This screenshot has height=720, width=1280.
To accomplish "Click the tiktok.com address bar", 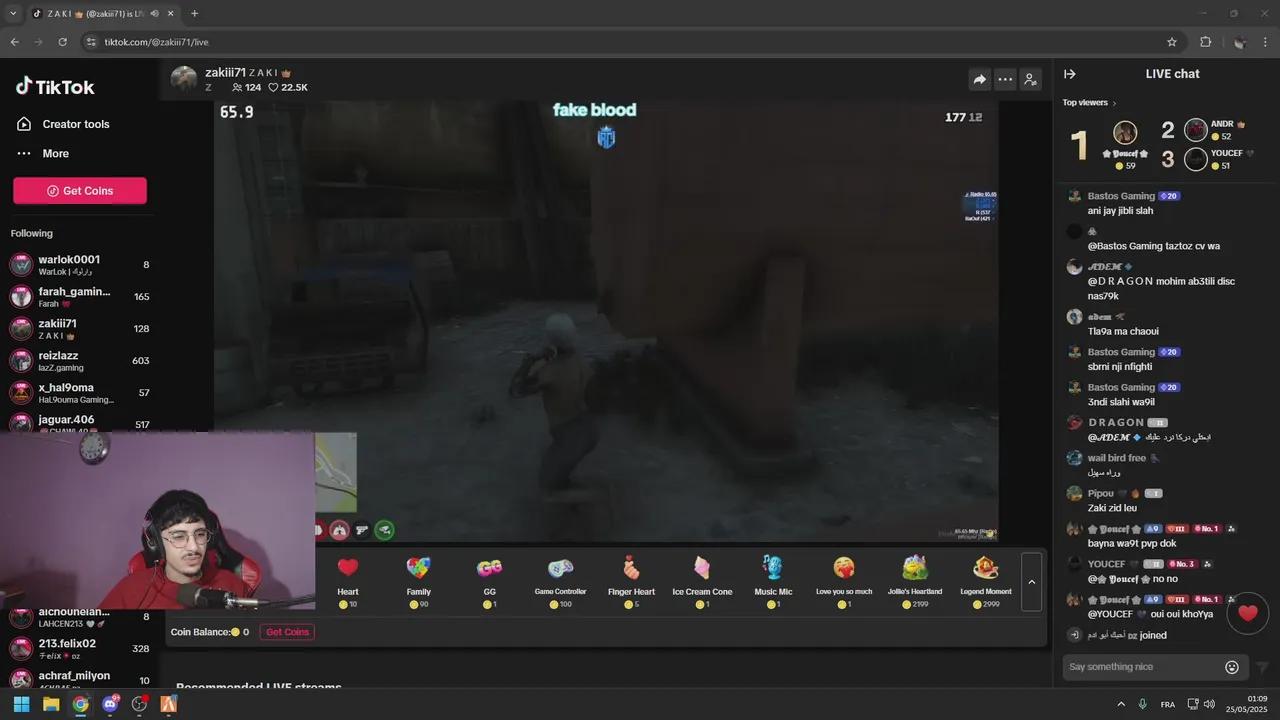I will (620, 42).
